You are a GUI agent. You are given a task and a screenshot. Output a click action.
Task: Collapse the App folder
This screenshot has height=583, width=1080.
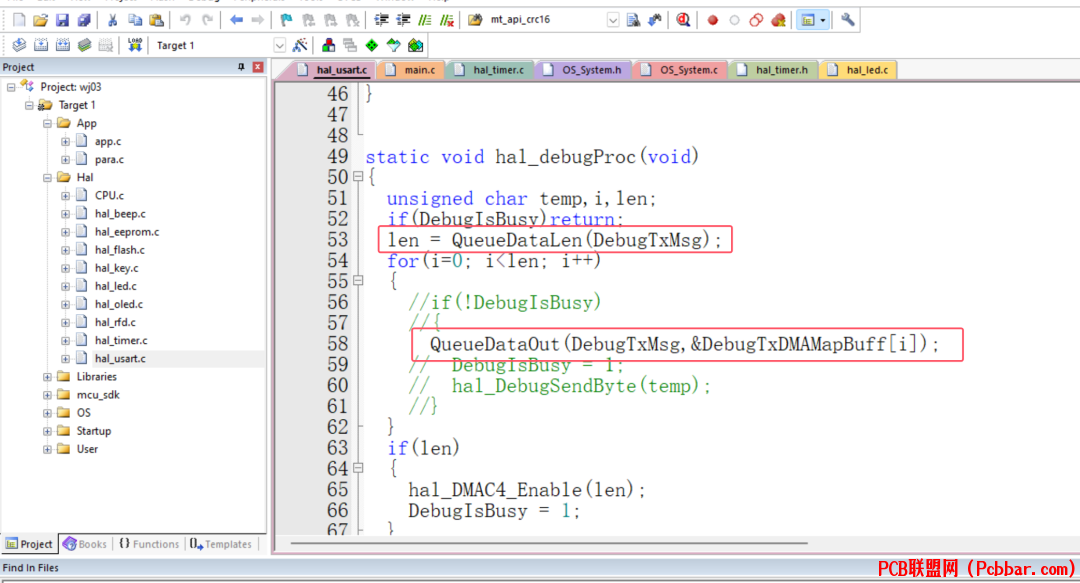tap(47, 123)
